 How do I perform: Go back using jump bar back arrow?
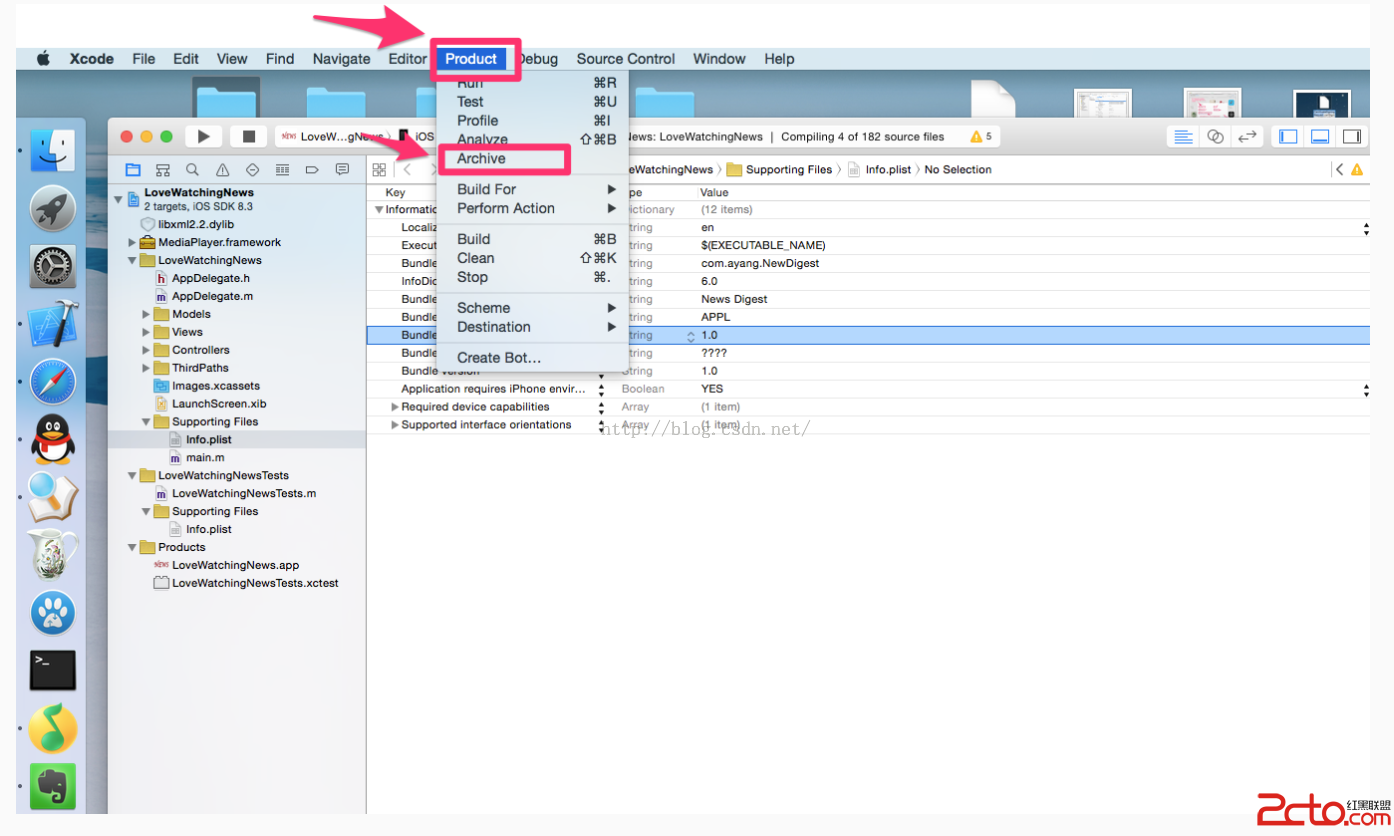coord(407,170)
